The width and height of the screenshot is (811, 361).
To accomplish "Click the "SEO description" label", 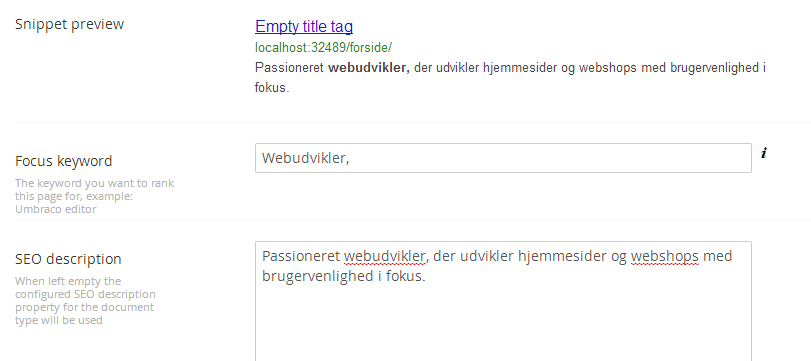I will (x=68, y=259).
